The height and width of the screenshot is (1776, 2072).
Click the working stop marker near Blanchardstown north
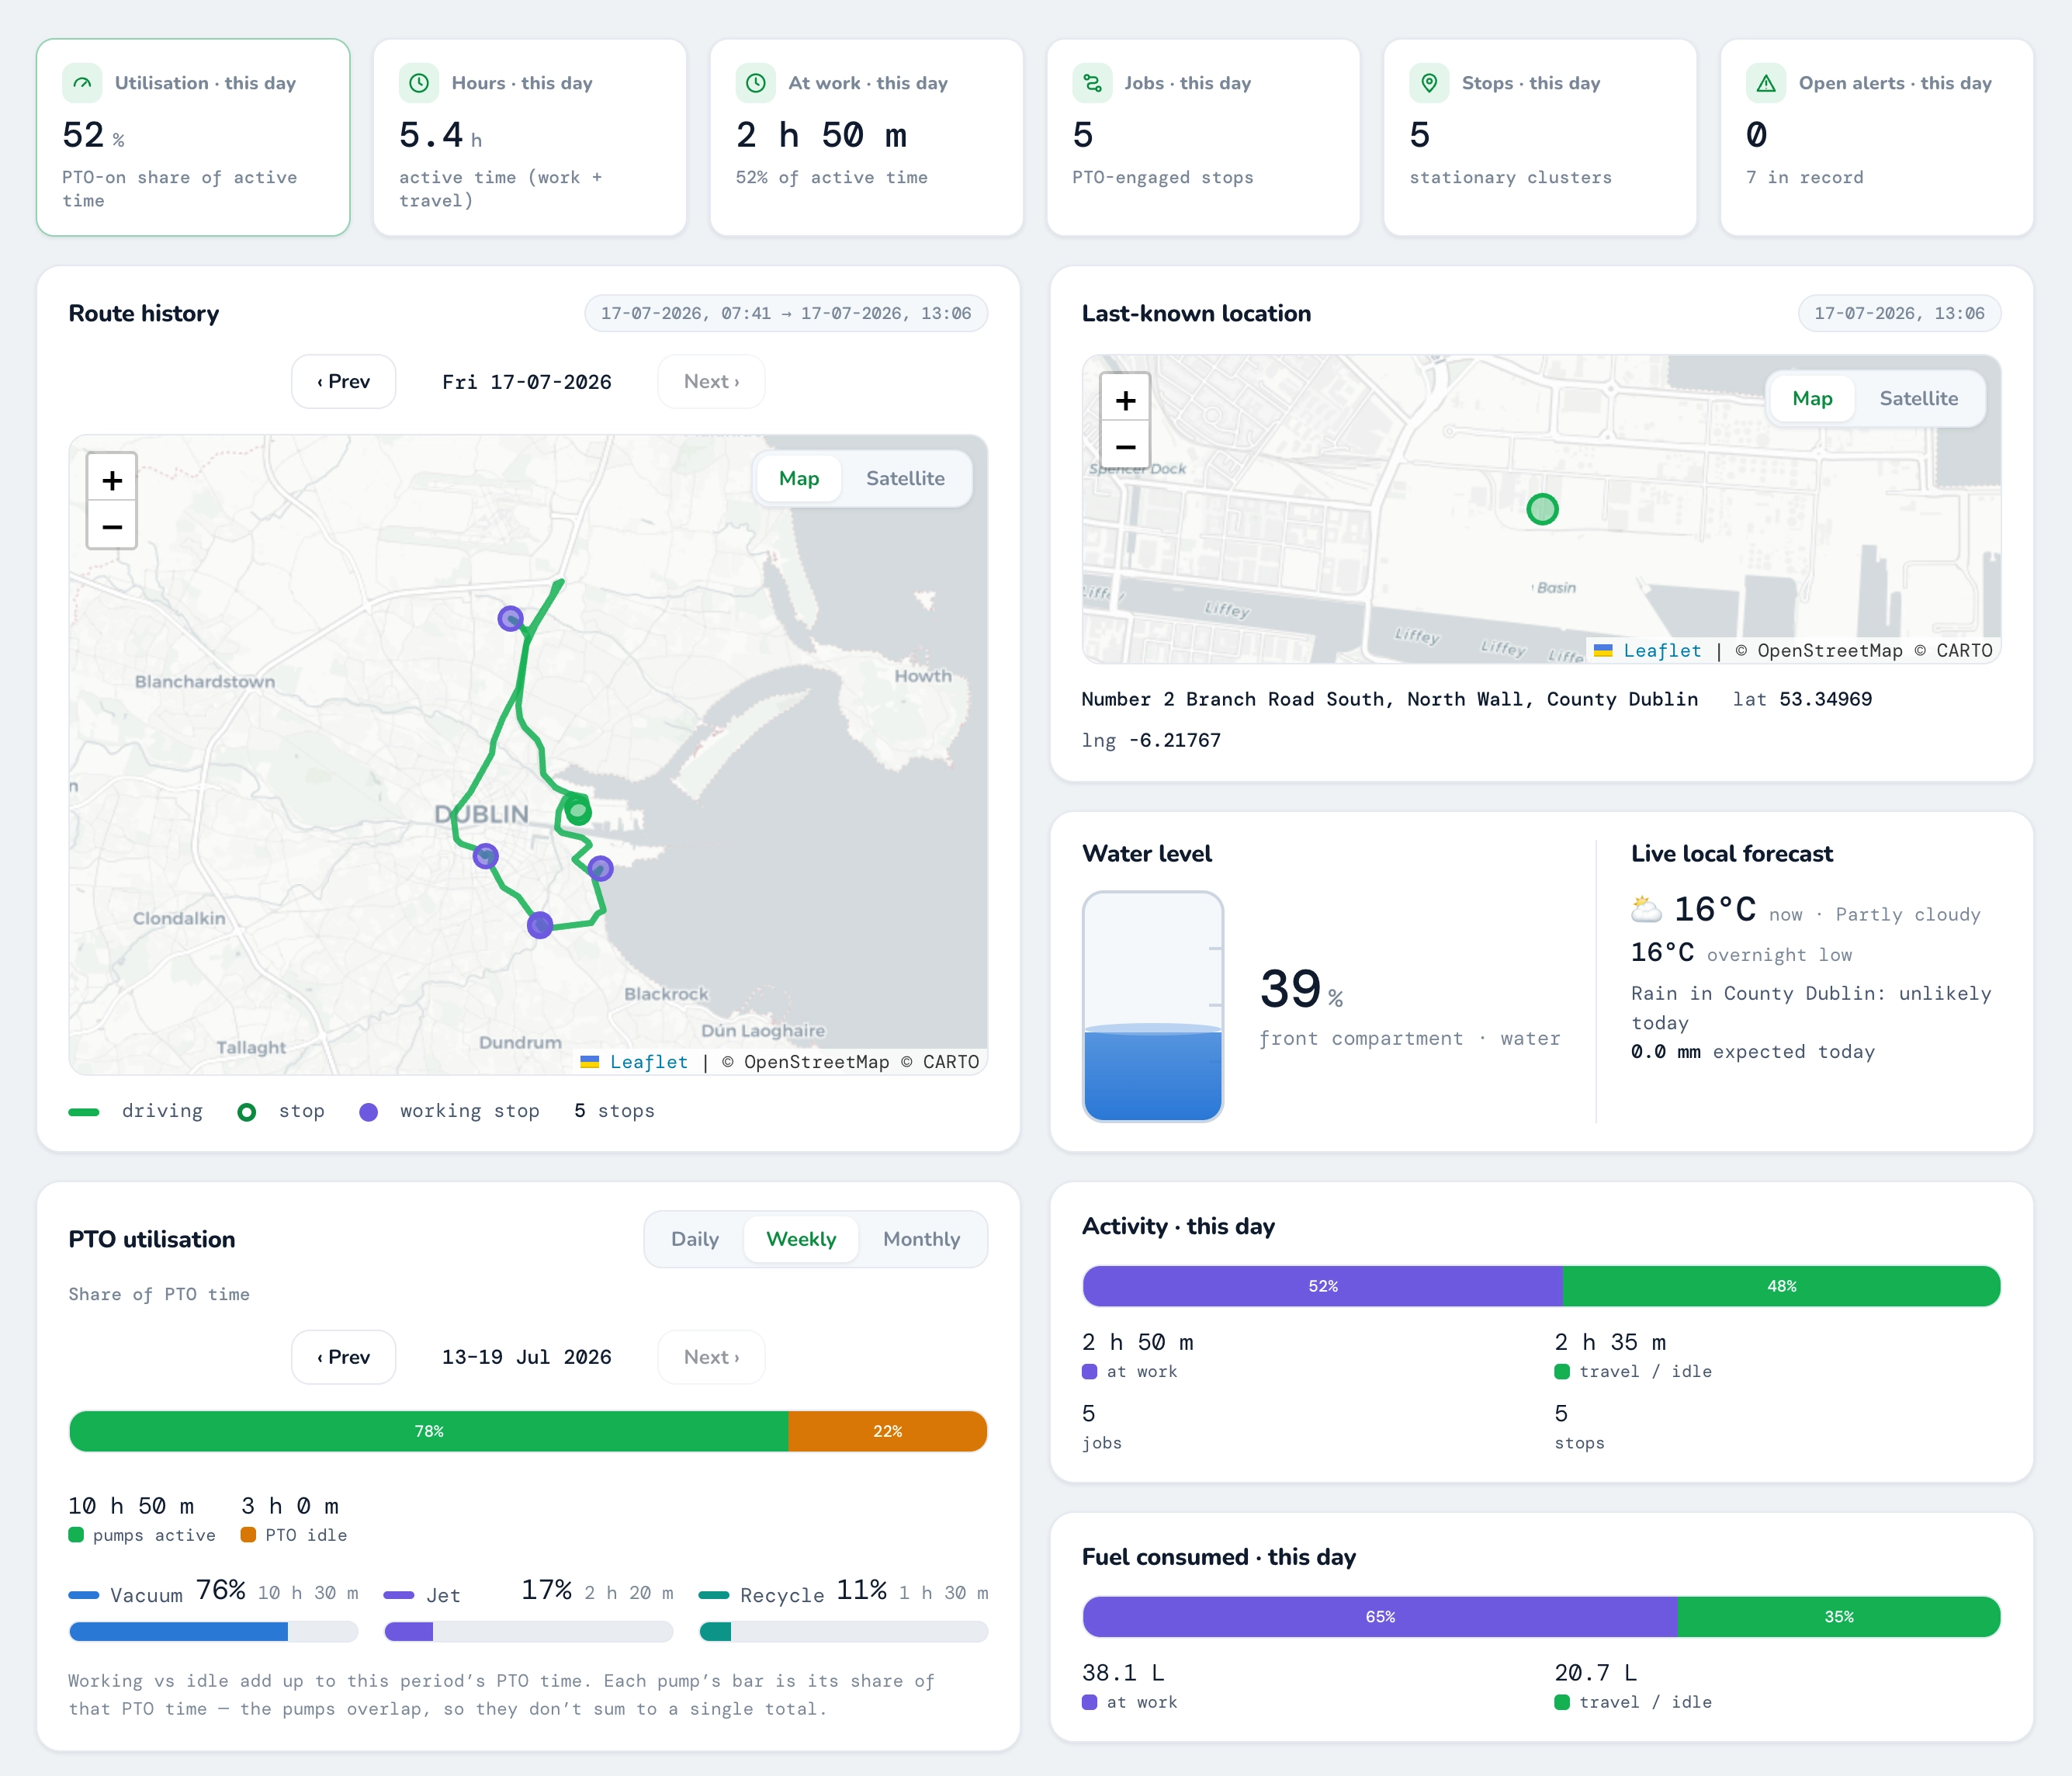point(510,618)
